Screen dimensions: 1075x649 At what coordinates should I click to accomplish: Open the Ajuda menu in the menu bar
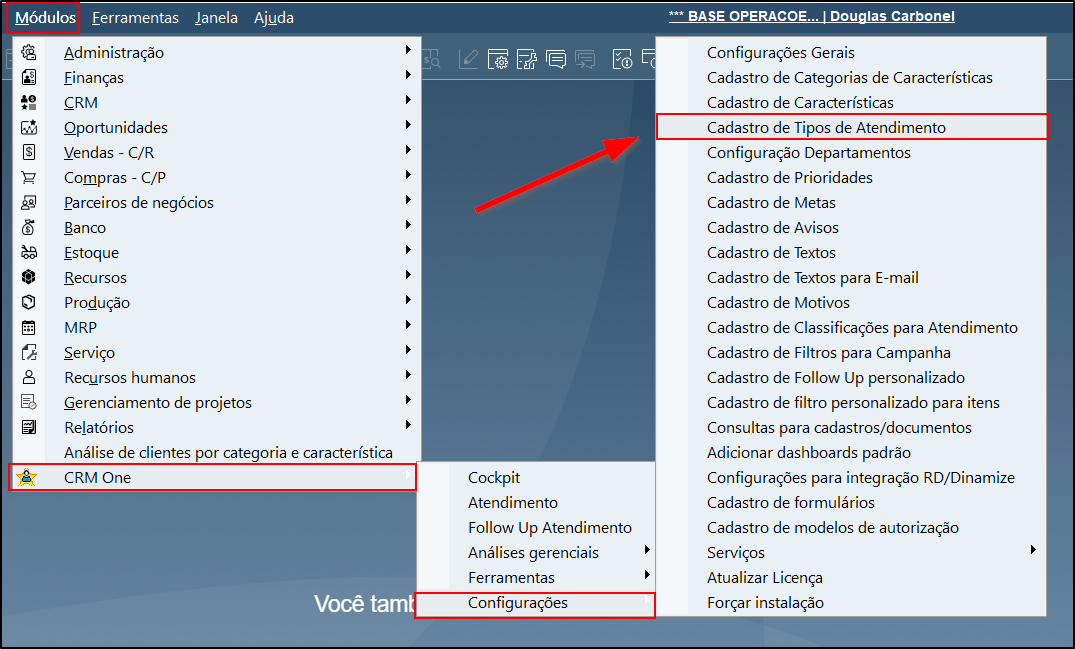point(273,17)
